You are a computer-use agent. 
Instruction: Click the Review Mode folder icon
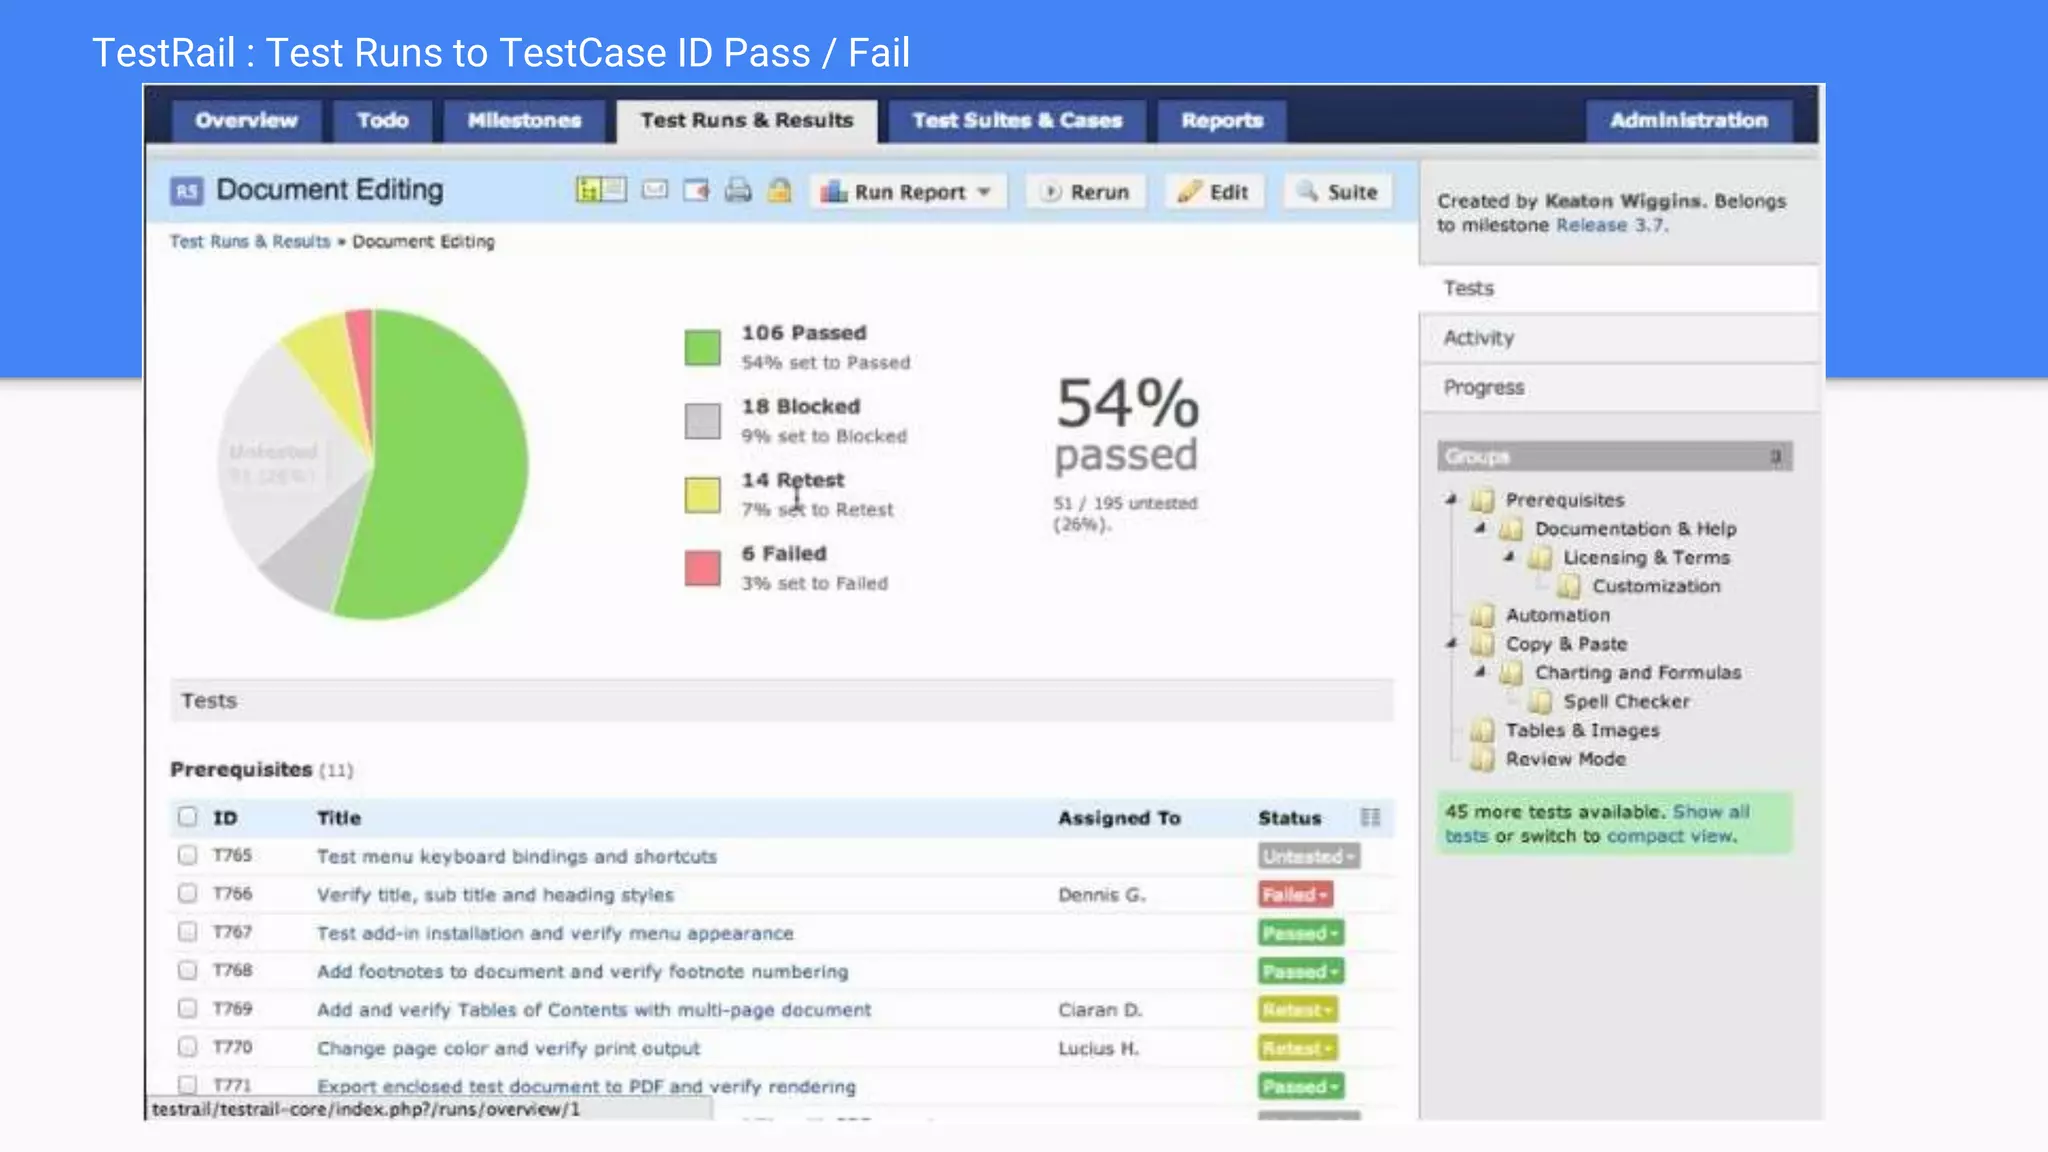point(1482,759)
